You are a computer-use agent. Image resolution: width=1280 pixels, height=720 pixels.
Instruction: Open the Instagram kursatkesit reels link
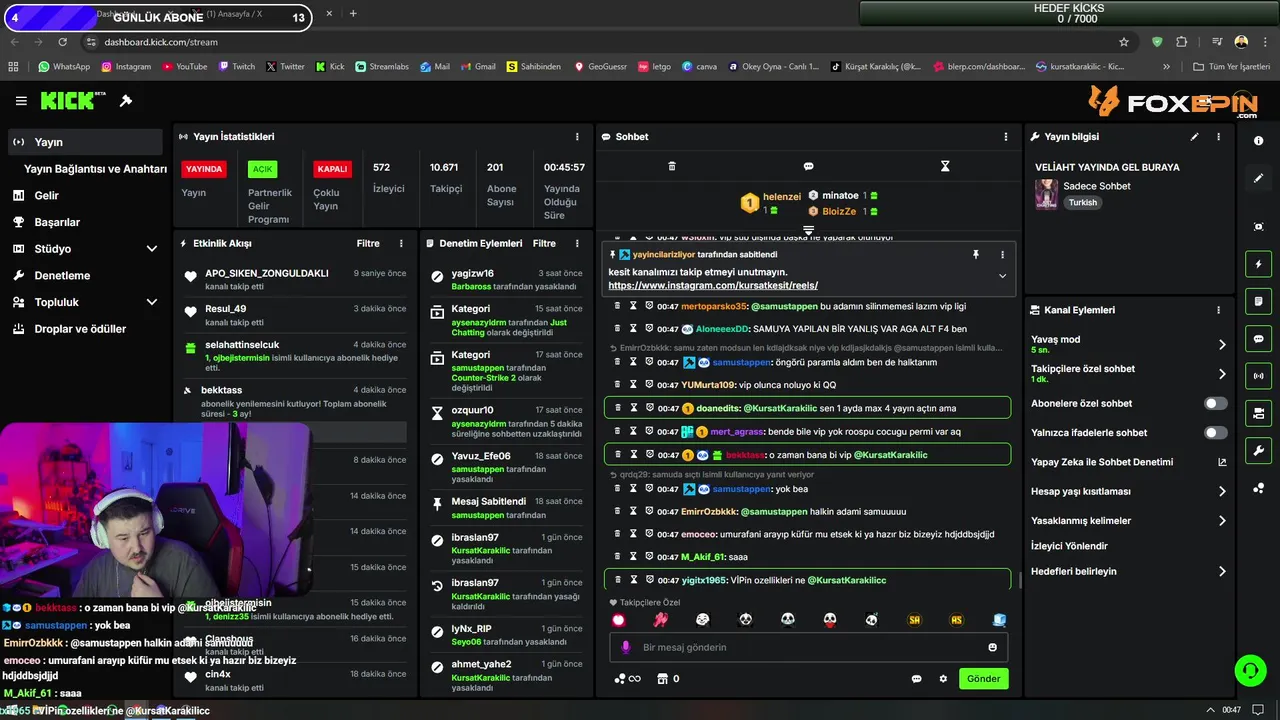pos(713,285)
